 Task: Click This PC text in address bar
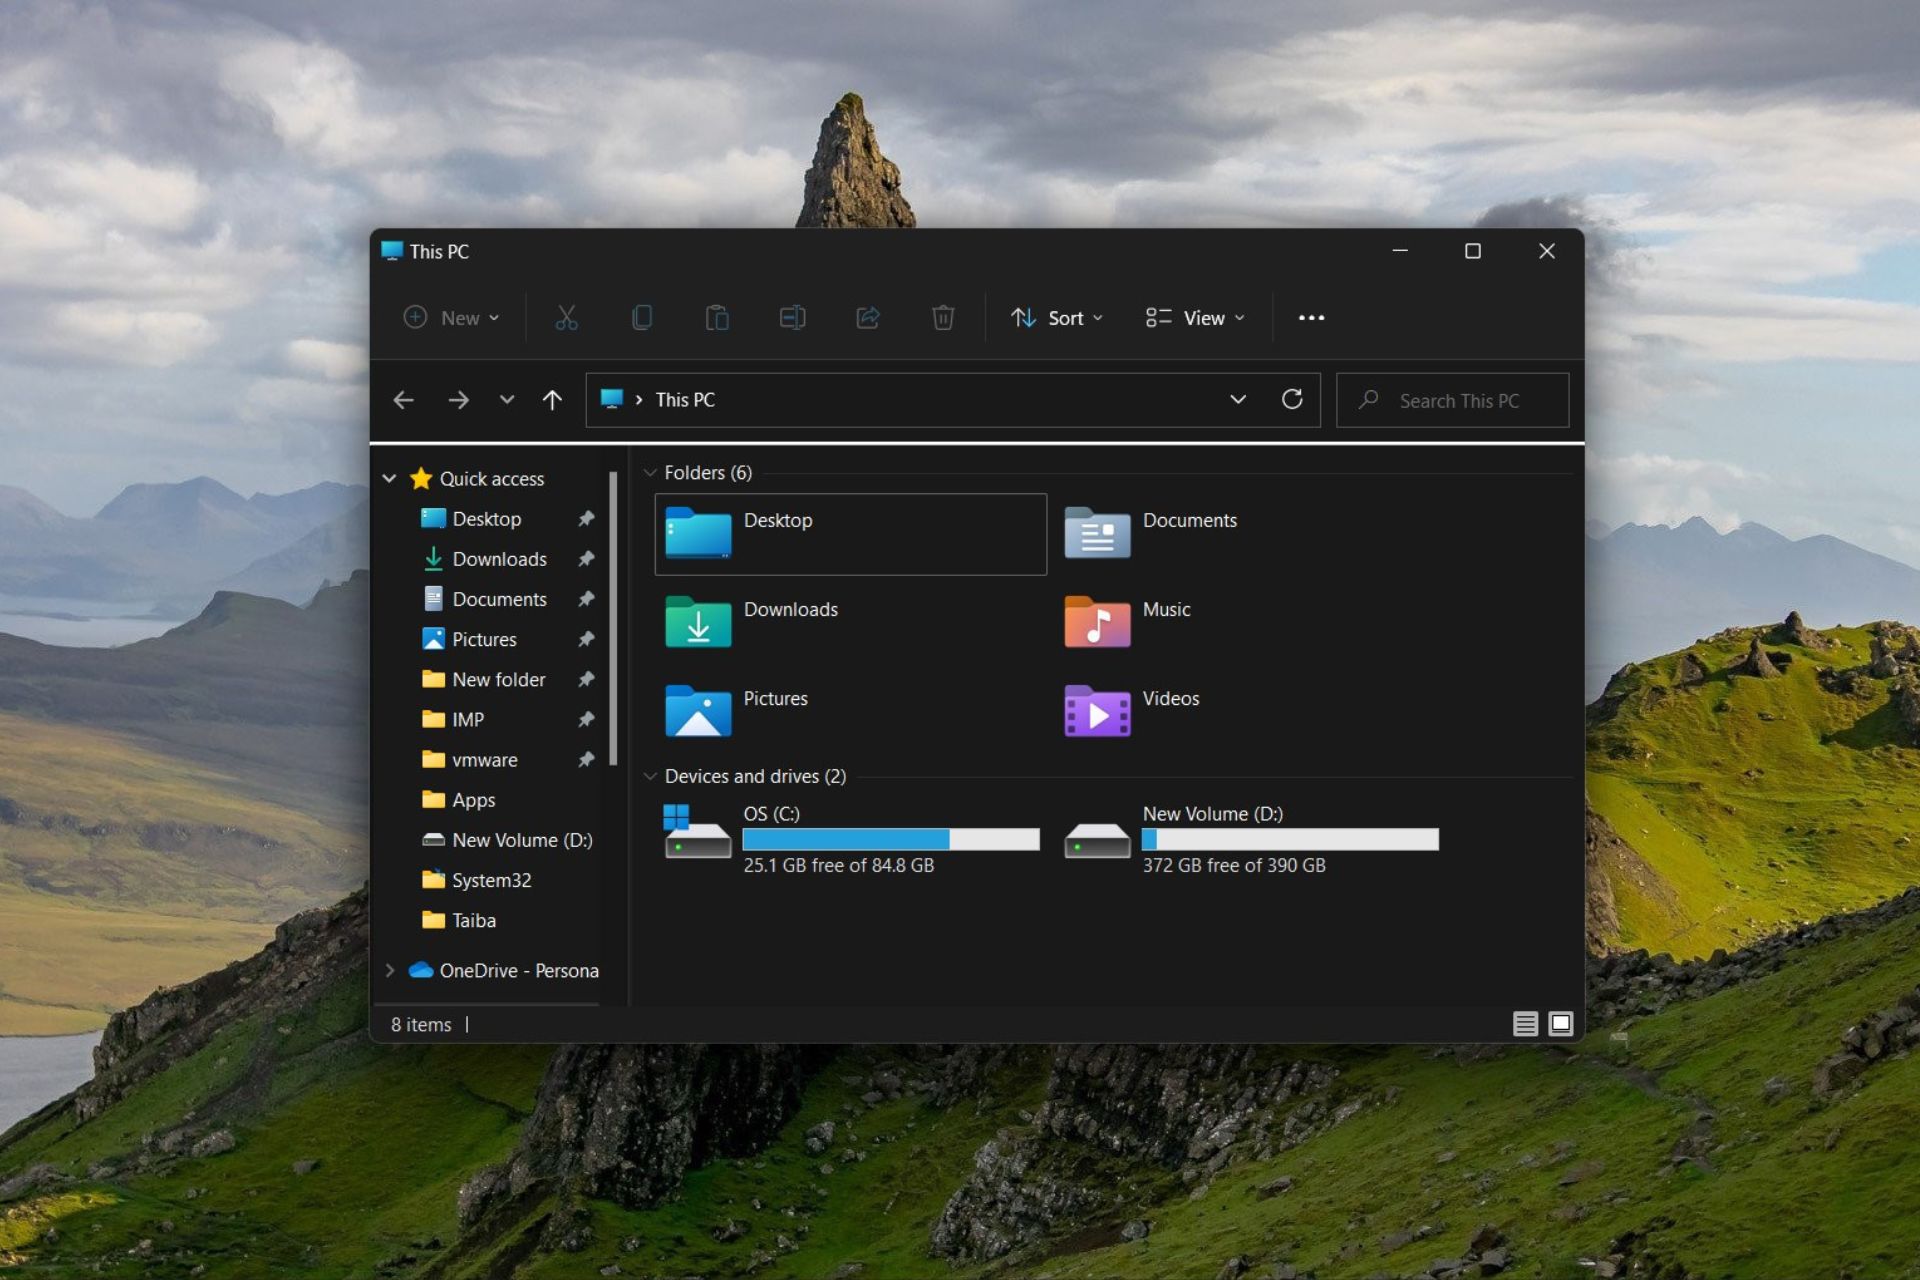pos(685,400)
